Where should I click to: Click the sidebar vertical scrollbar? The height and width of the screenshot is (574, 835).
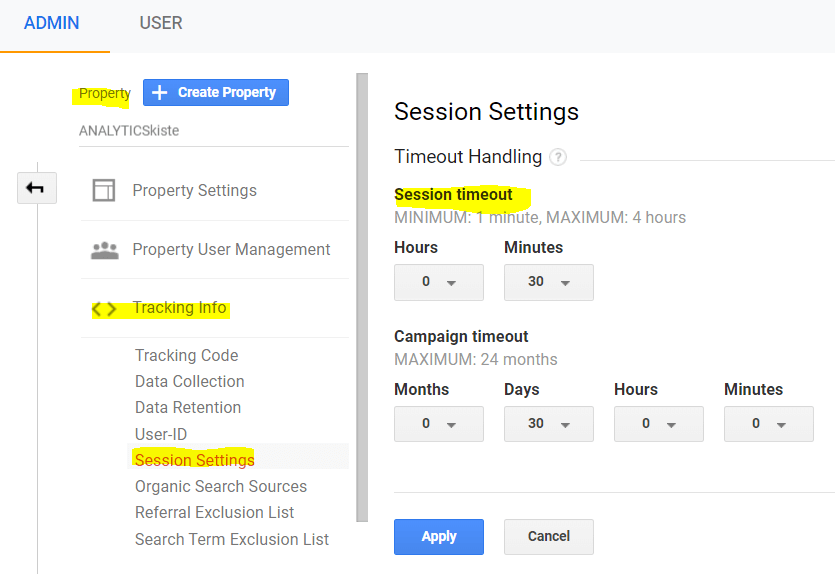pos(362,300)
